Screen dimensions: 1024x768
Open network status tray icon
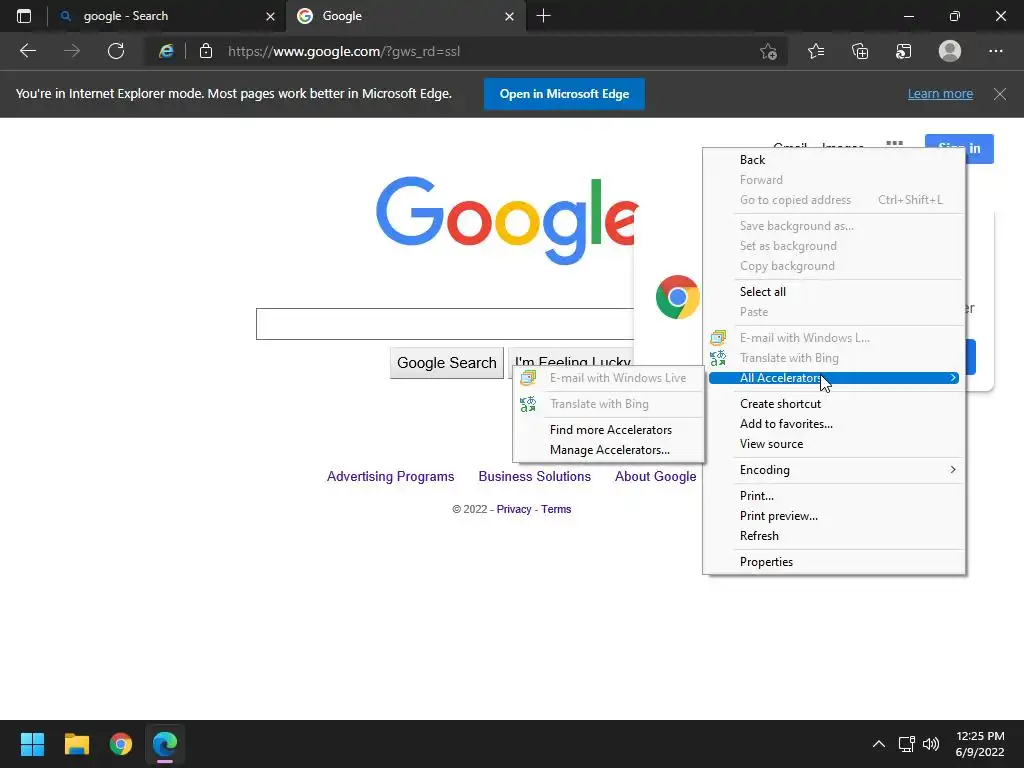click(x=906, y=744)
